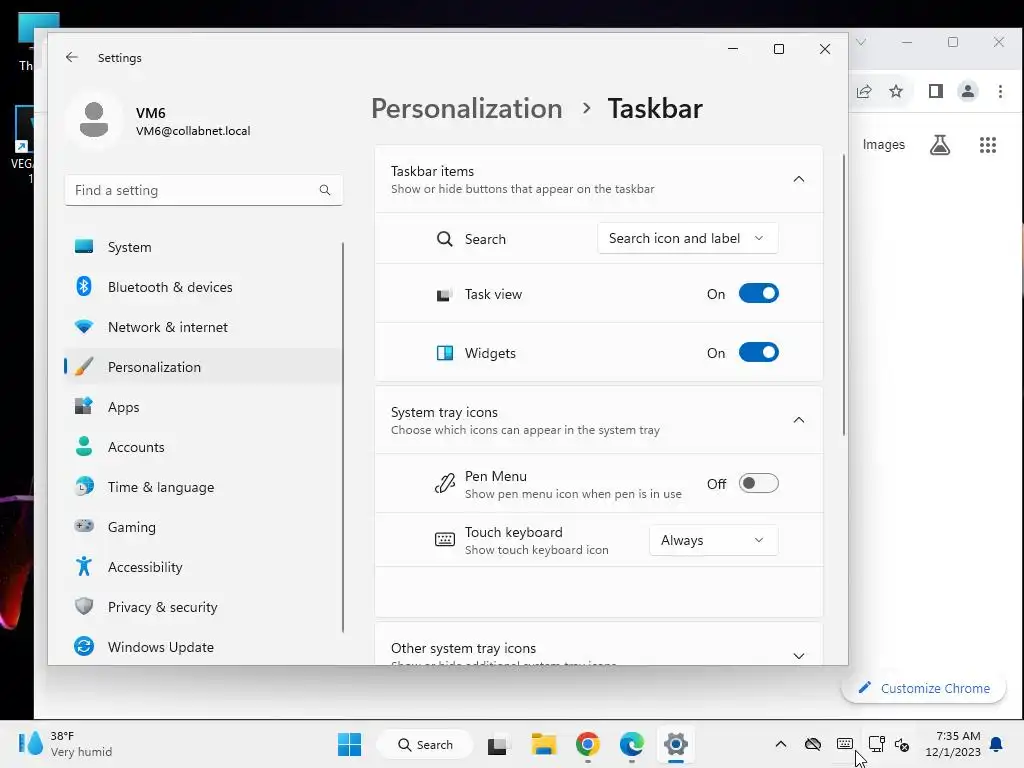The width and height of the screenshot is (1024, 768).
Task: Turn off the Widgets toggle
Action: 758,353
